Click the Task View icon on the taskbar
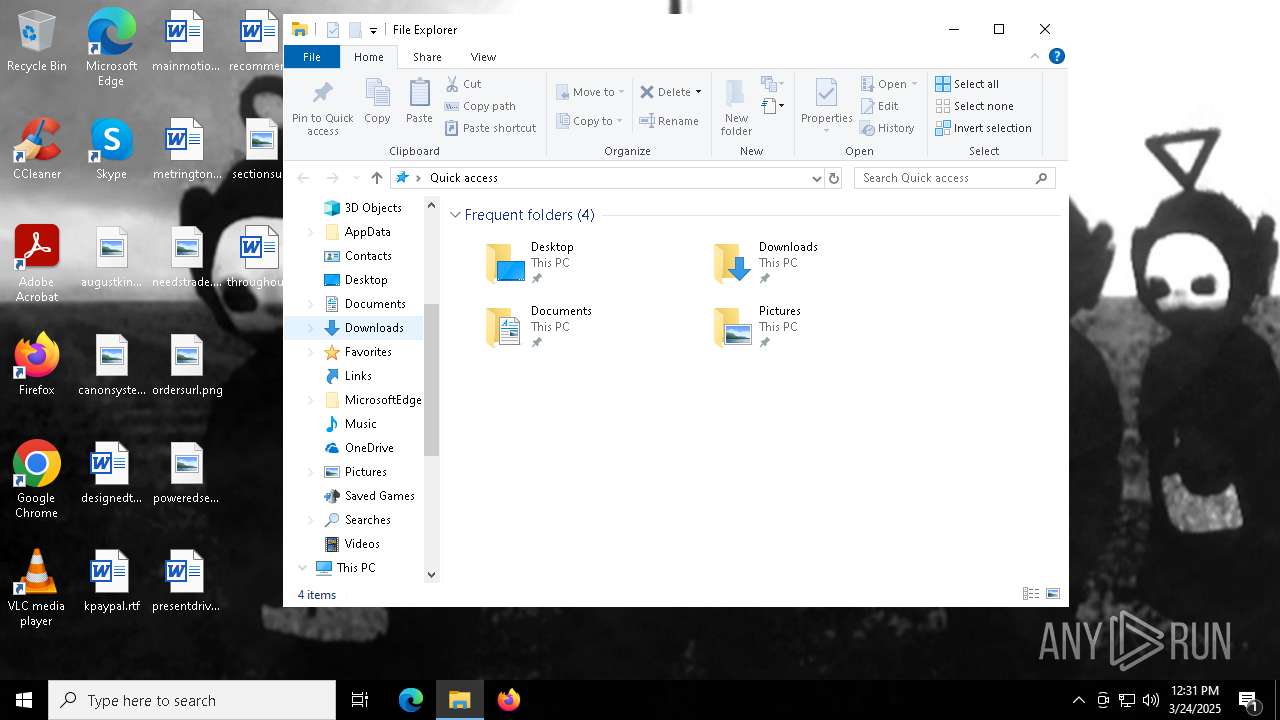Image resolution: width=1280 pixels, height=720 pixels. pos(360,700)
